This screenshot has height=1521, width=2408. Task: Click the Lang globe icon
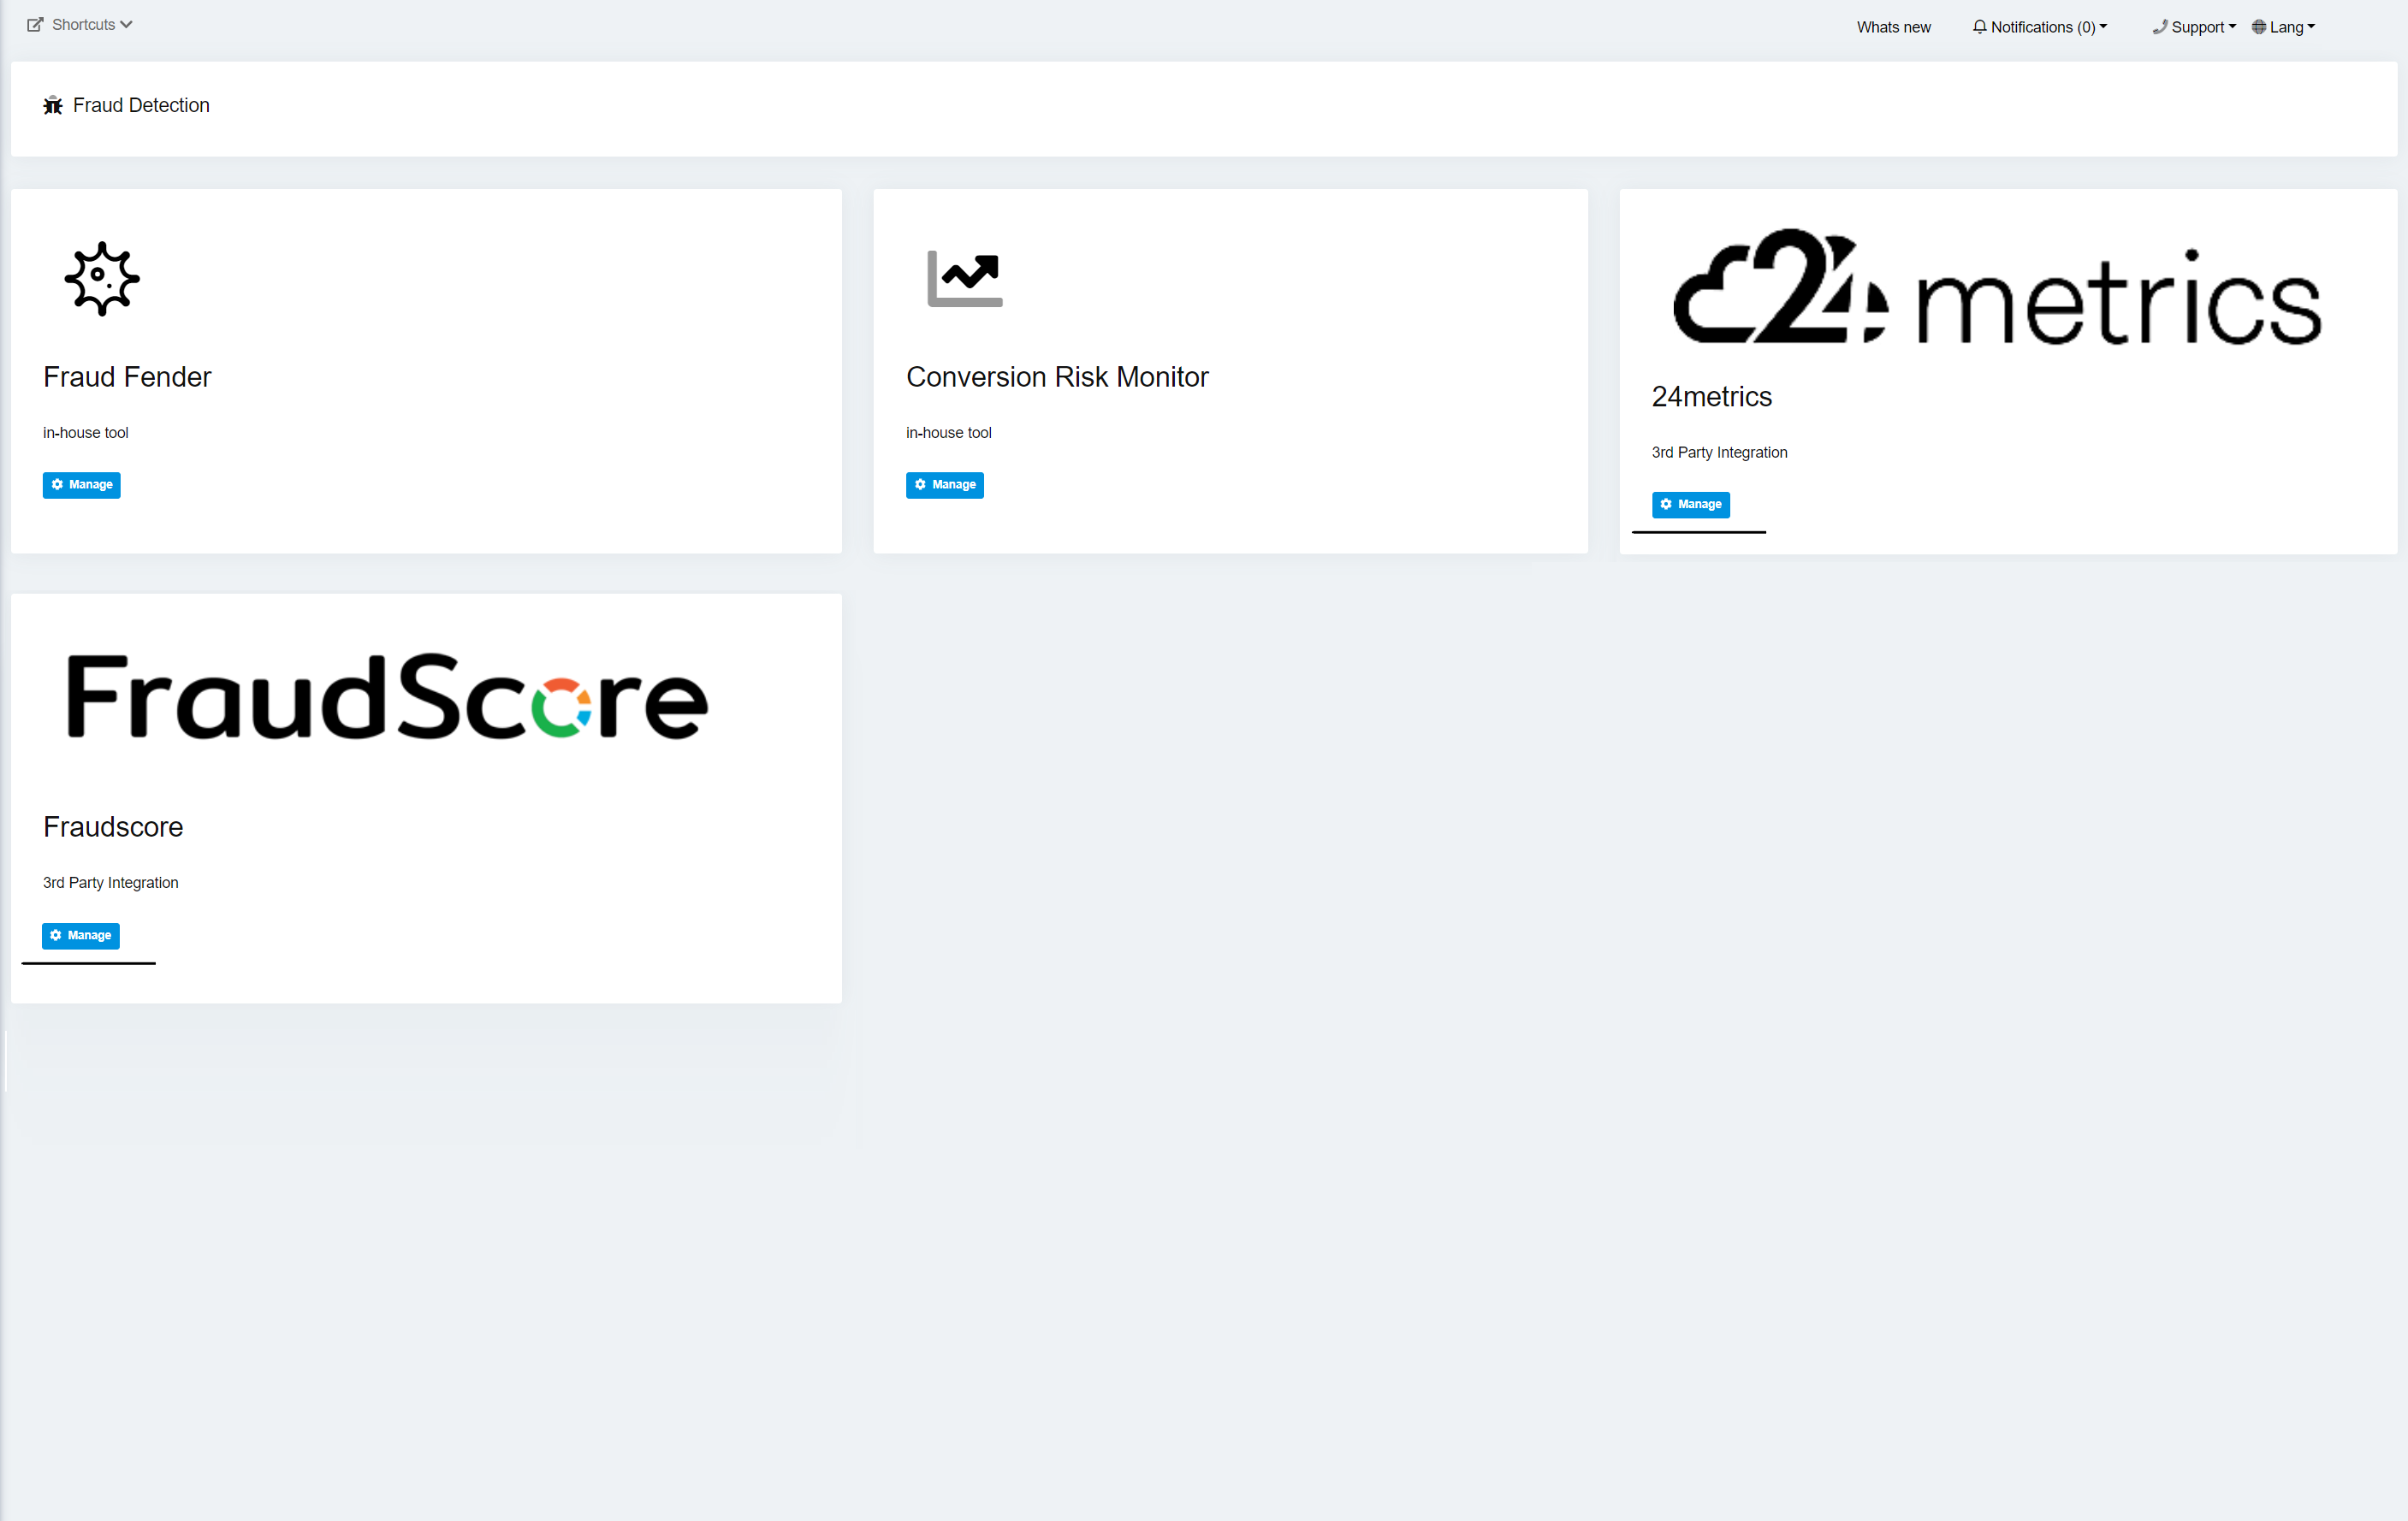click(2258, 27)
